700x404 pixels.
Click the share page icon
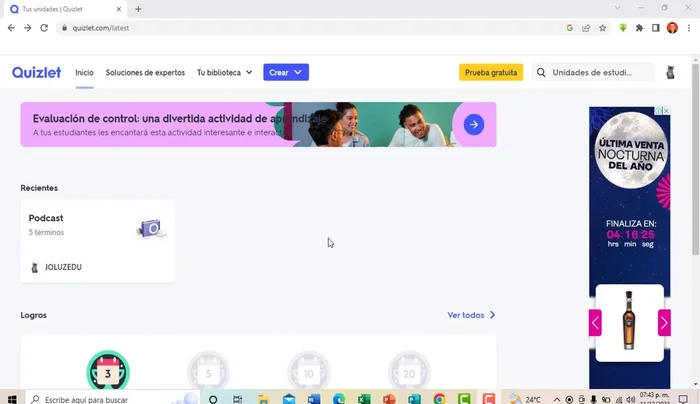coord(586,28)
